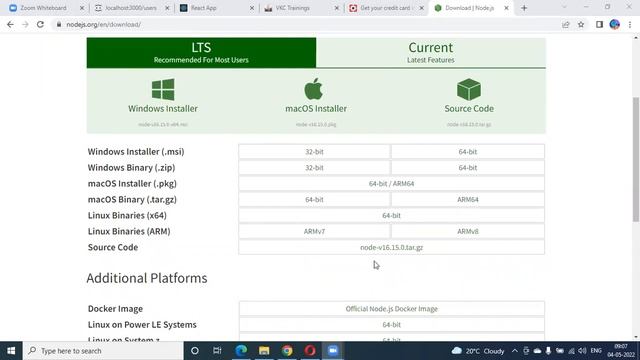This screenshot has width=640, height=360.
Task: Download macOS Binary 64-bit tar.gz
Action: coord(314,199)
